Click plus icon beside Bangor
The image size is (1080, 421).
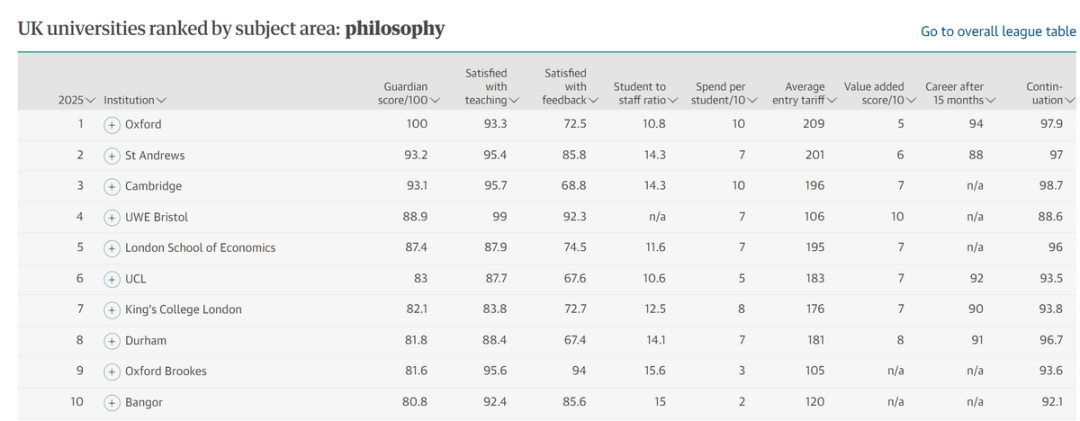pyautogui.click(x=112, y=402)
